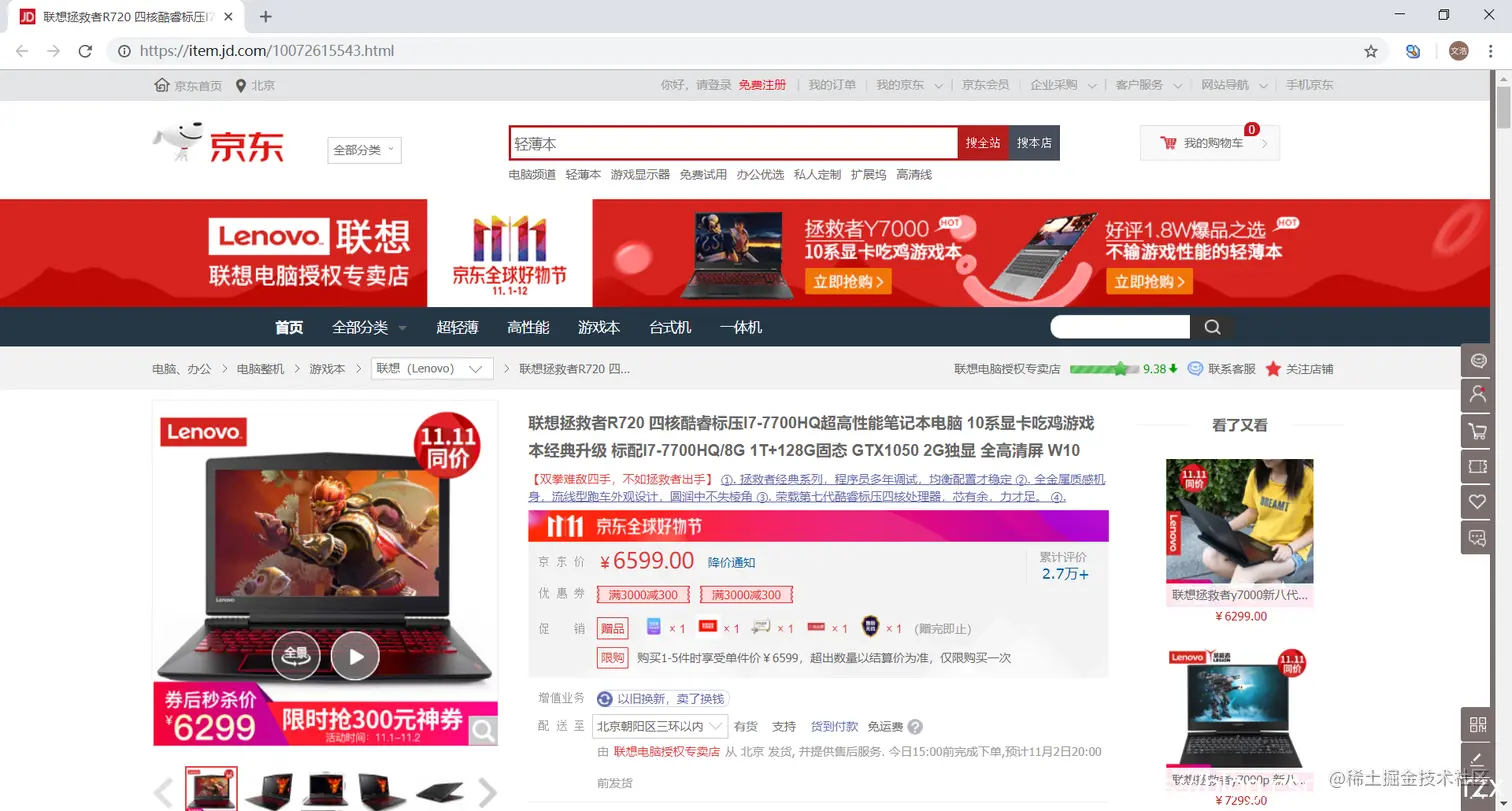Click the heart favorites icon in the sidebar
The image size is (1512, 811).
[1478, 501]
